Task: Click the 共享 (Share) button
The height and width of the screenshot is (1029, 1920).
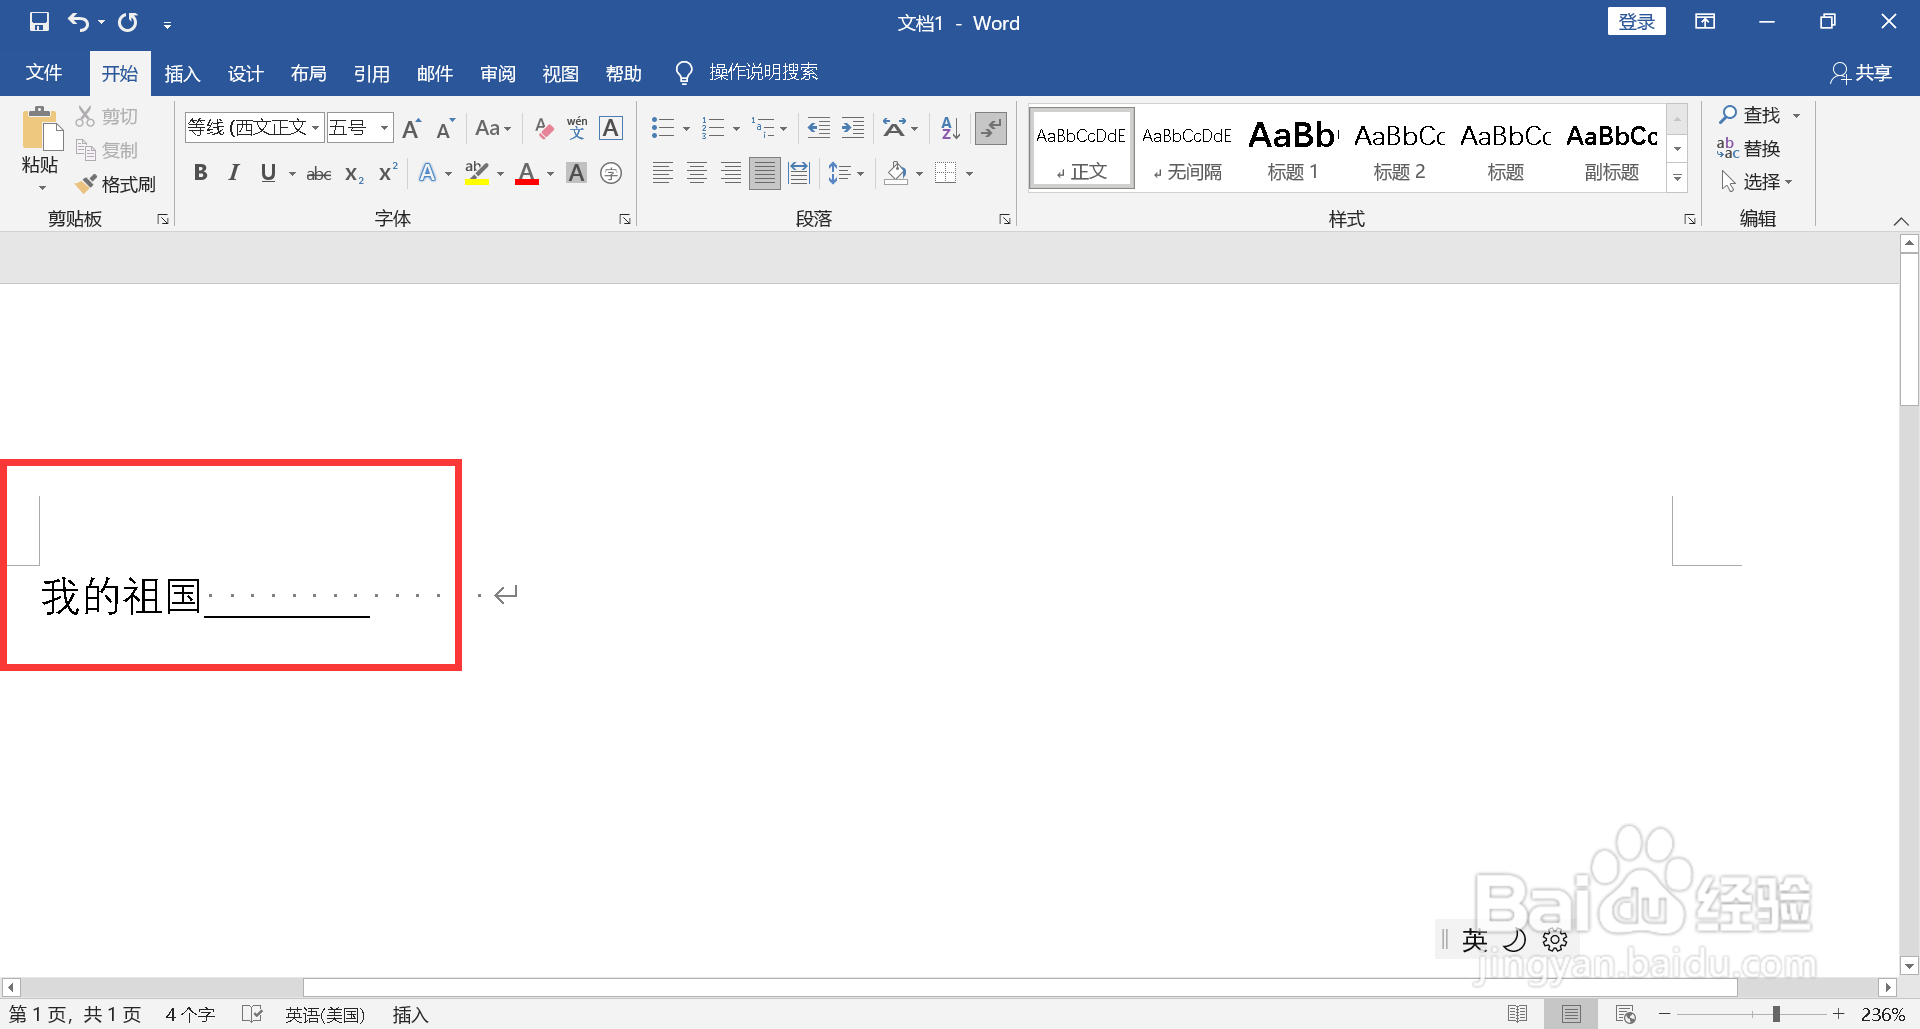Action: point(1861,72)
